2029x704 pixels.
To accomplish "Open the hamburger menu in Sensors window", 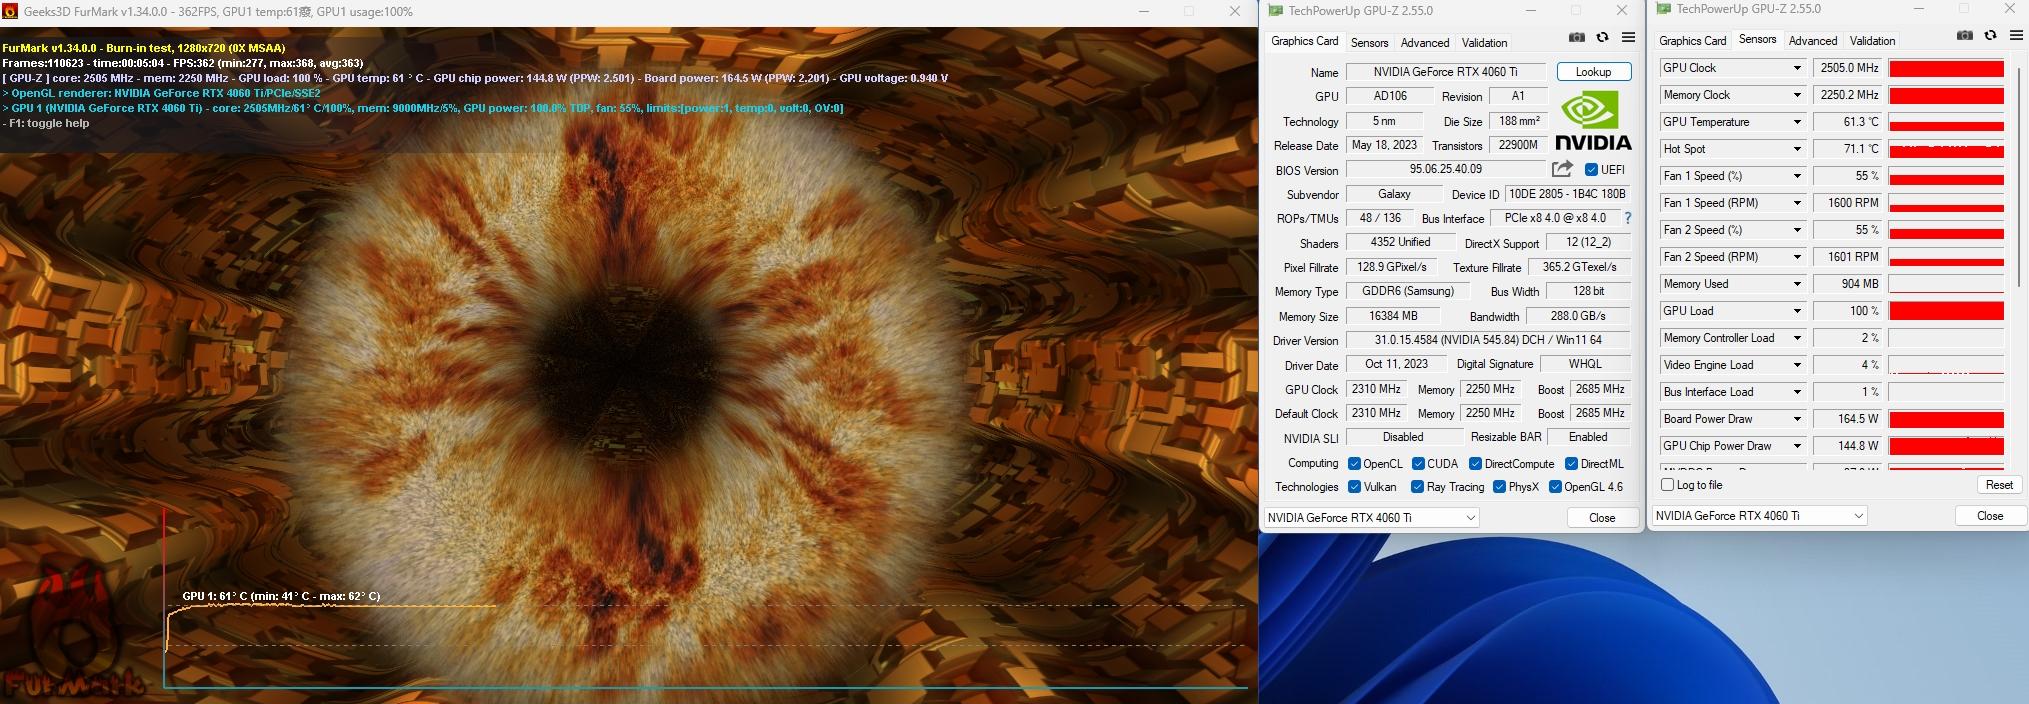I will pos(2016,35).
